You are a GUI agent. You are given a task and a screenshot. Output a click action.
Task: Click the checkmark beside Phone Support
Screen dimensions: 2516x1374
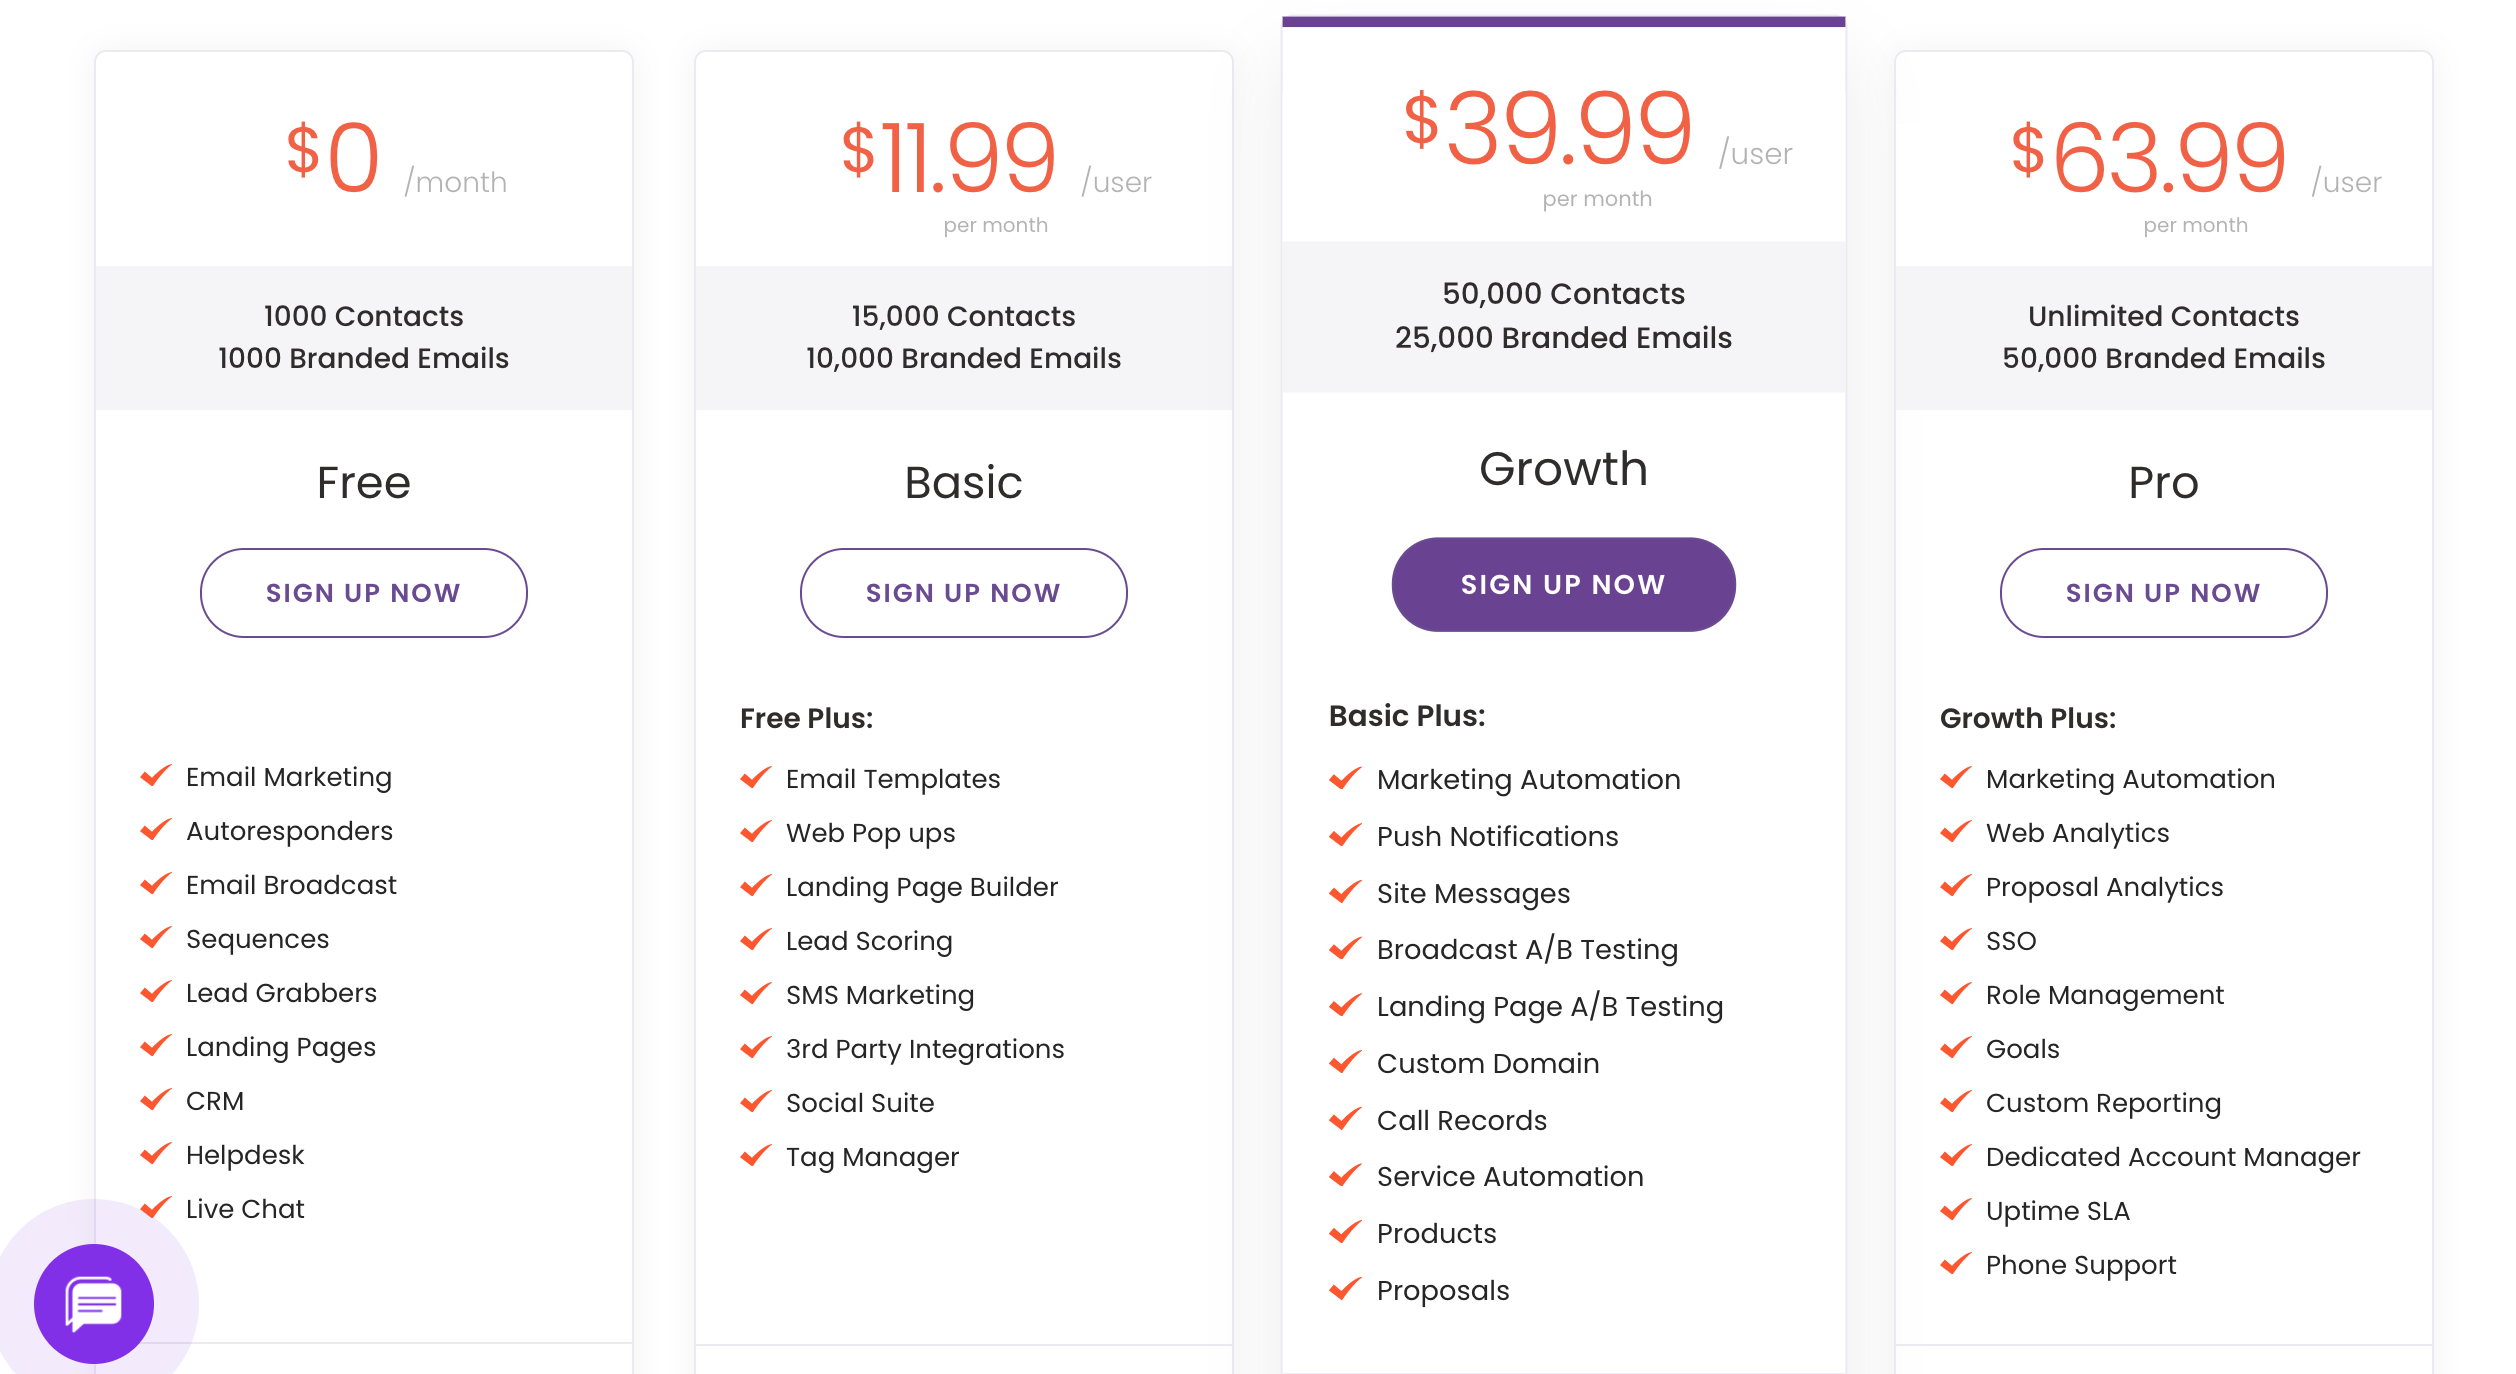1956,1264
